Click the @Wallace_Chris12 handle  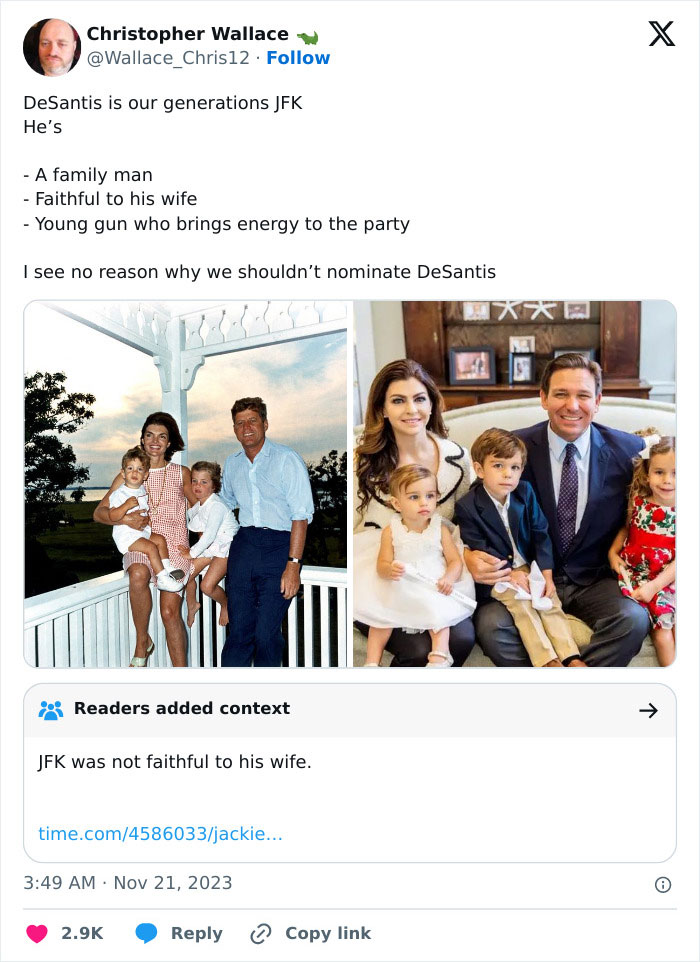click(x=168, y=58)
